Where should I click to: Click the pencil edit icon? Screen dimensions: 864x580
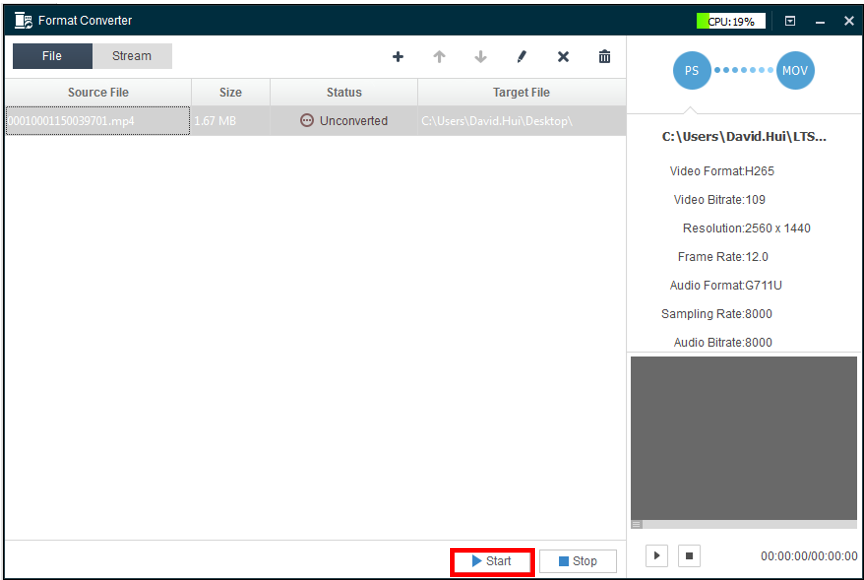522,57
